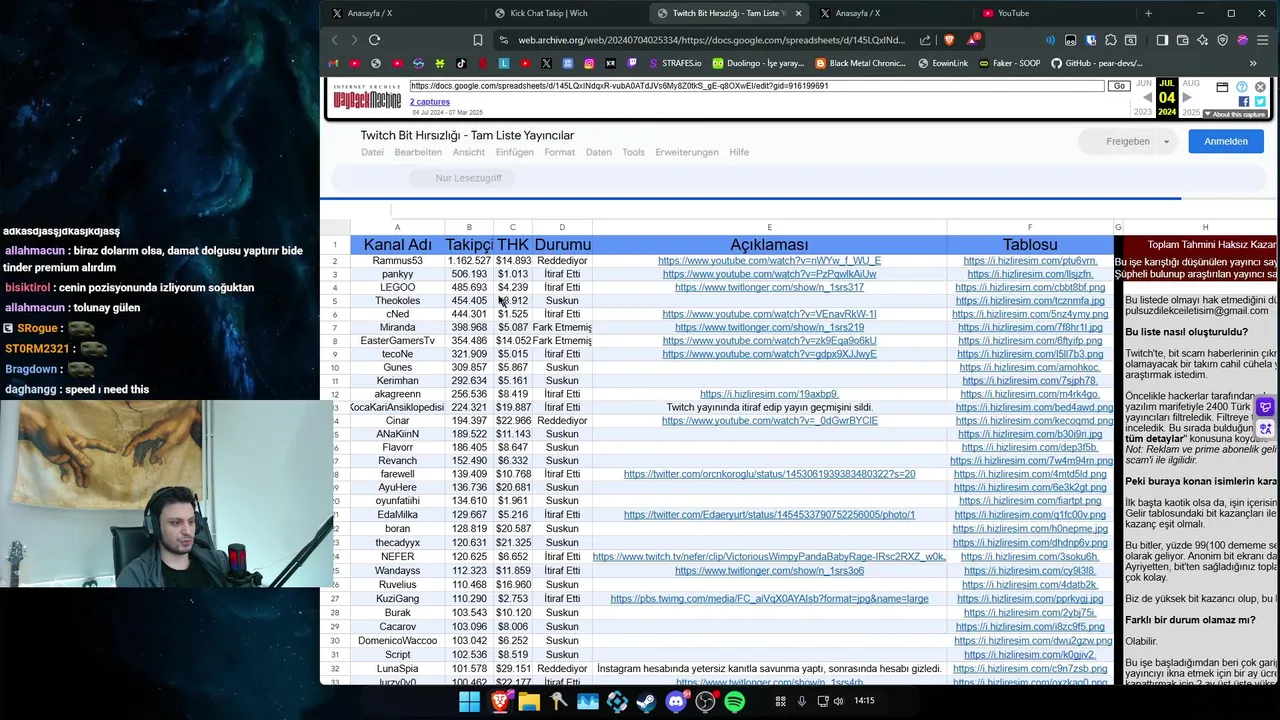Open Discord from the taskbar
1280x720 pixels.
point(676,701)
